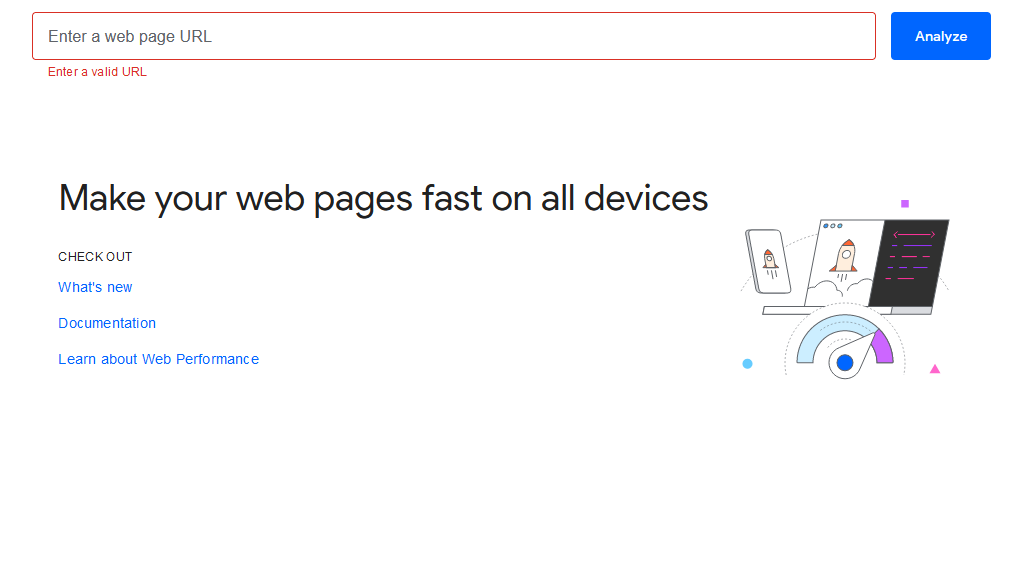Click the purple segment of the speed gauge
Viewport: 1024px width, 574px height.
click(x=882, y=347)
